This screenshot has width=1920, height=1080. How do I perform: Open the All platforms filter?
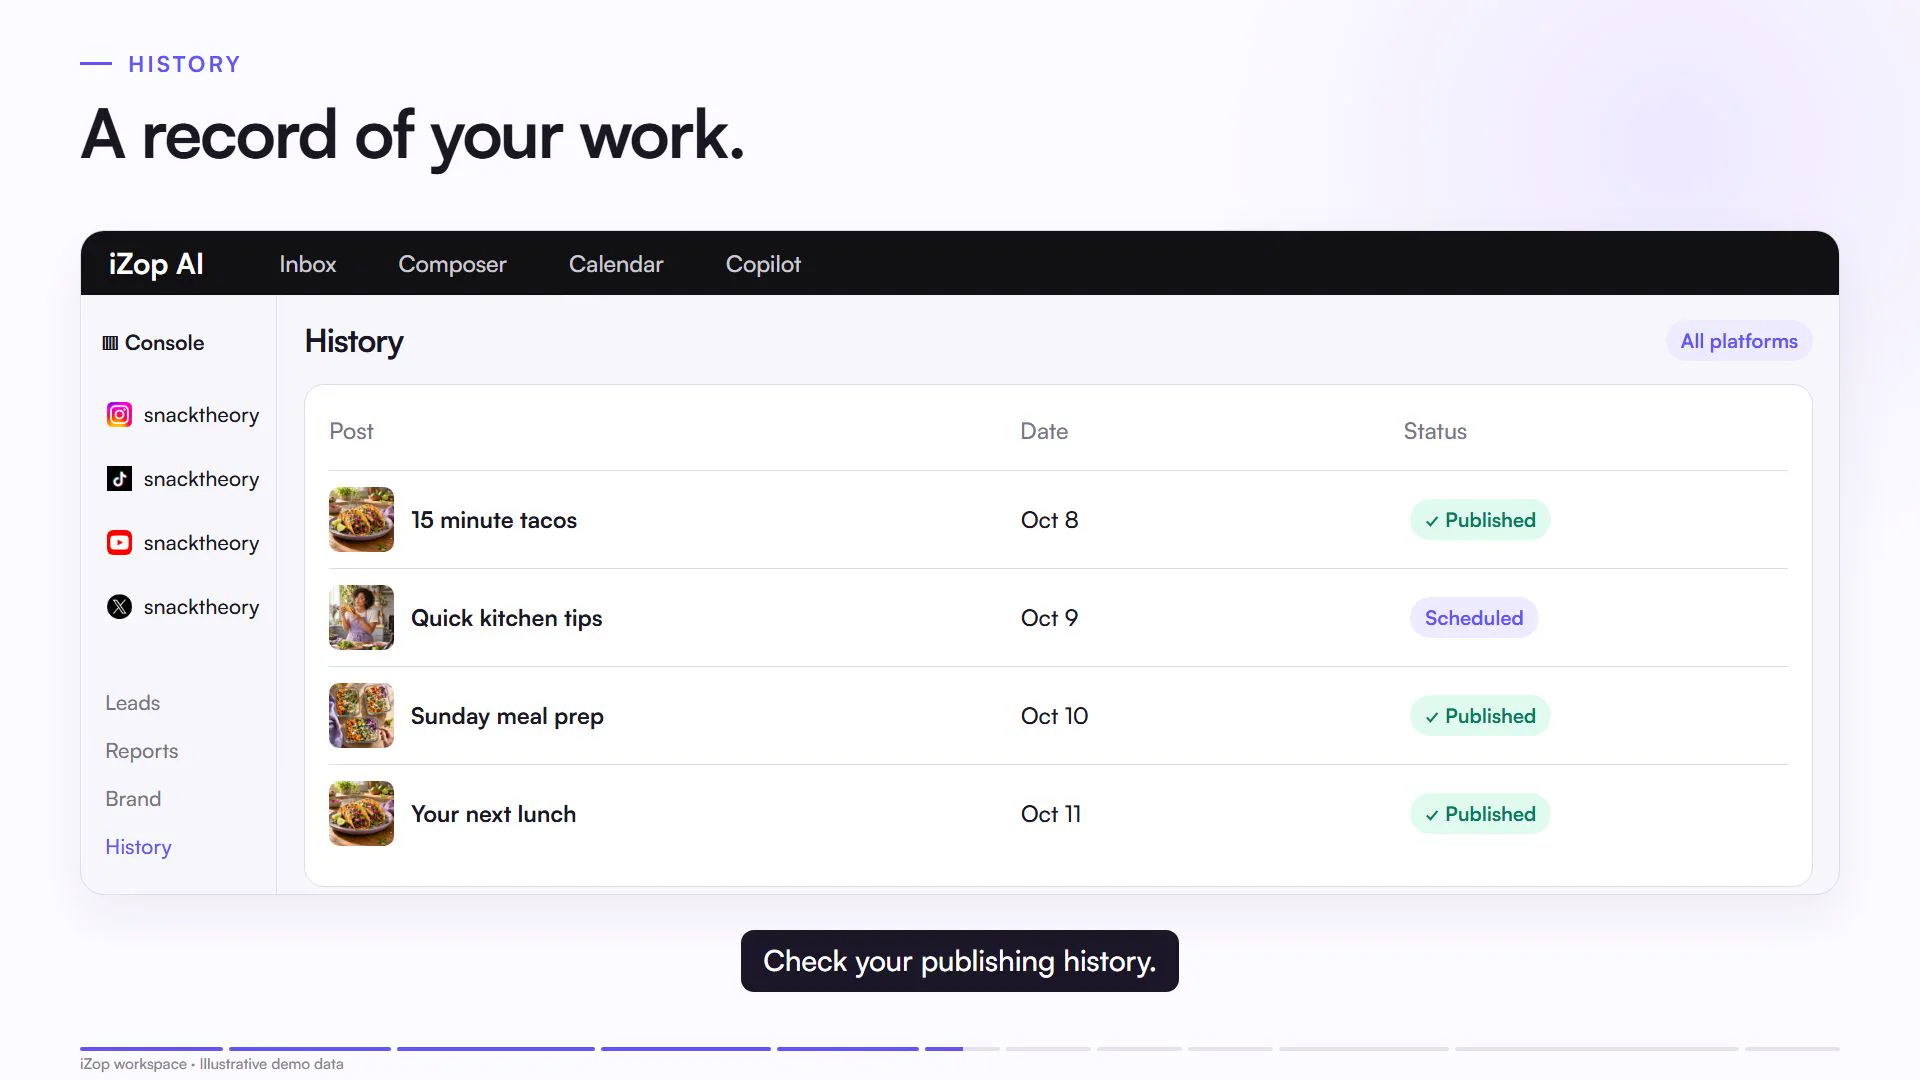coord(1739,341)
